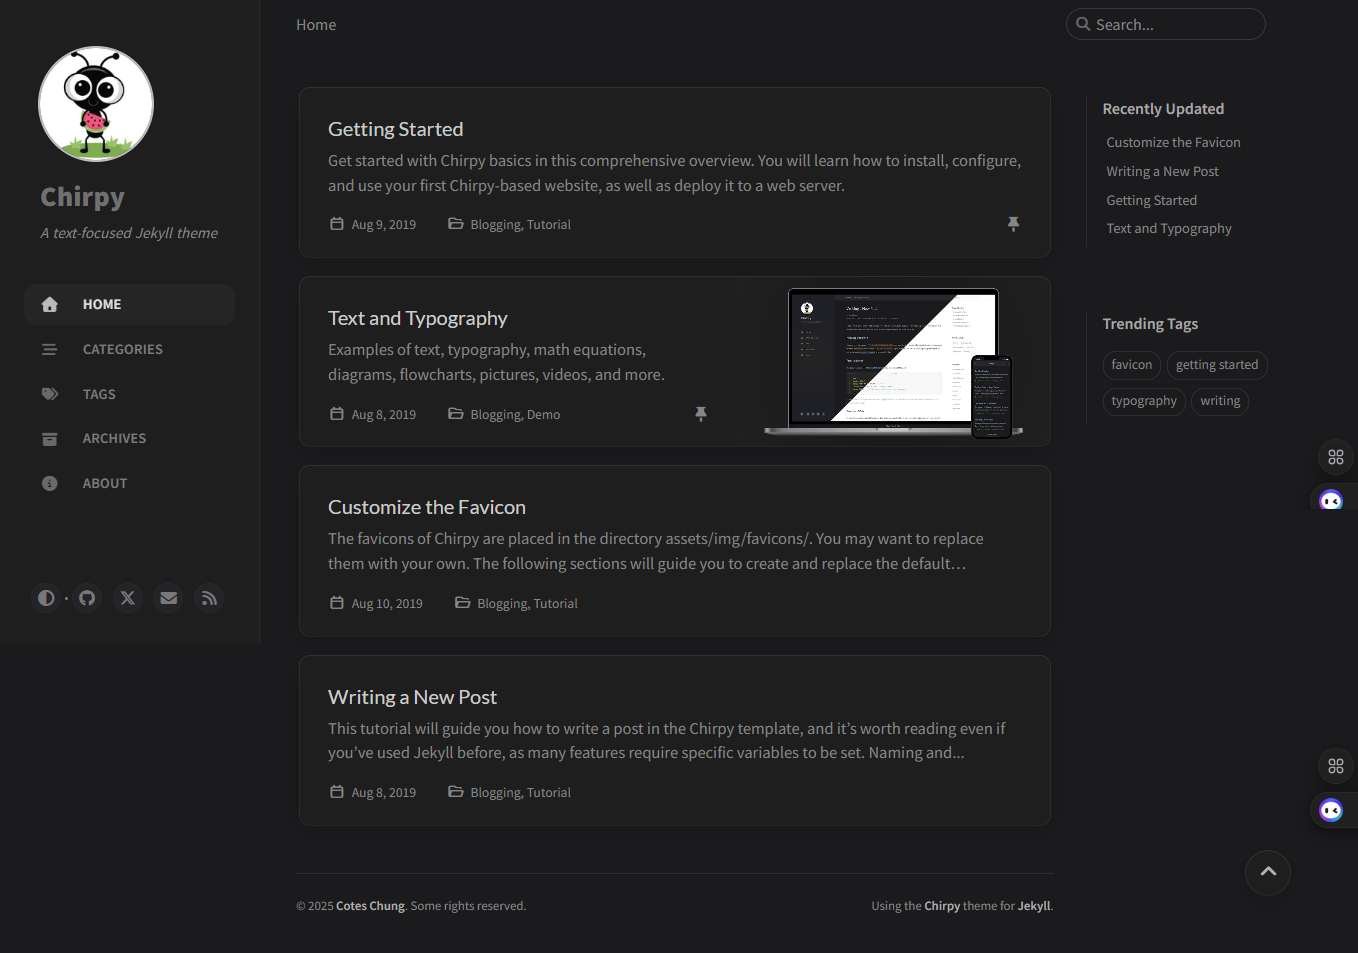Open the Tags sidebar menu

tap(99, 394)
